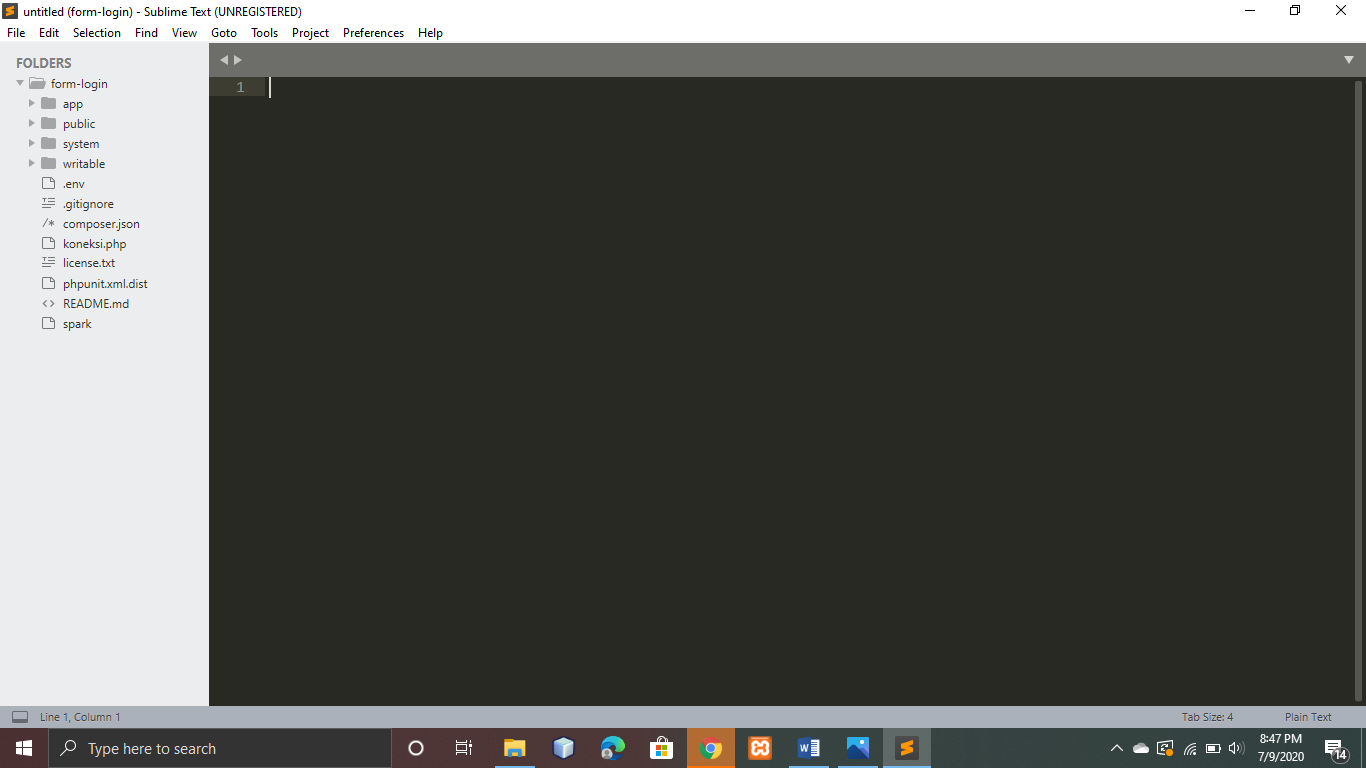Open Microsoft Edge from the taskbar
1366x768 pixels.
(x=613, y=748)
